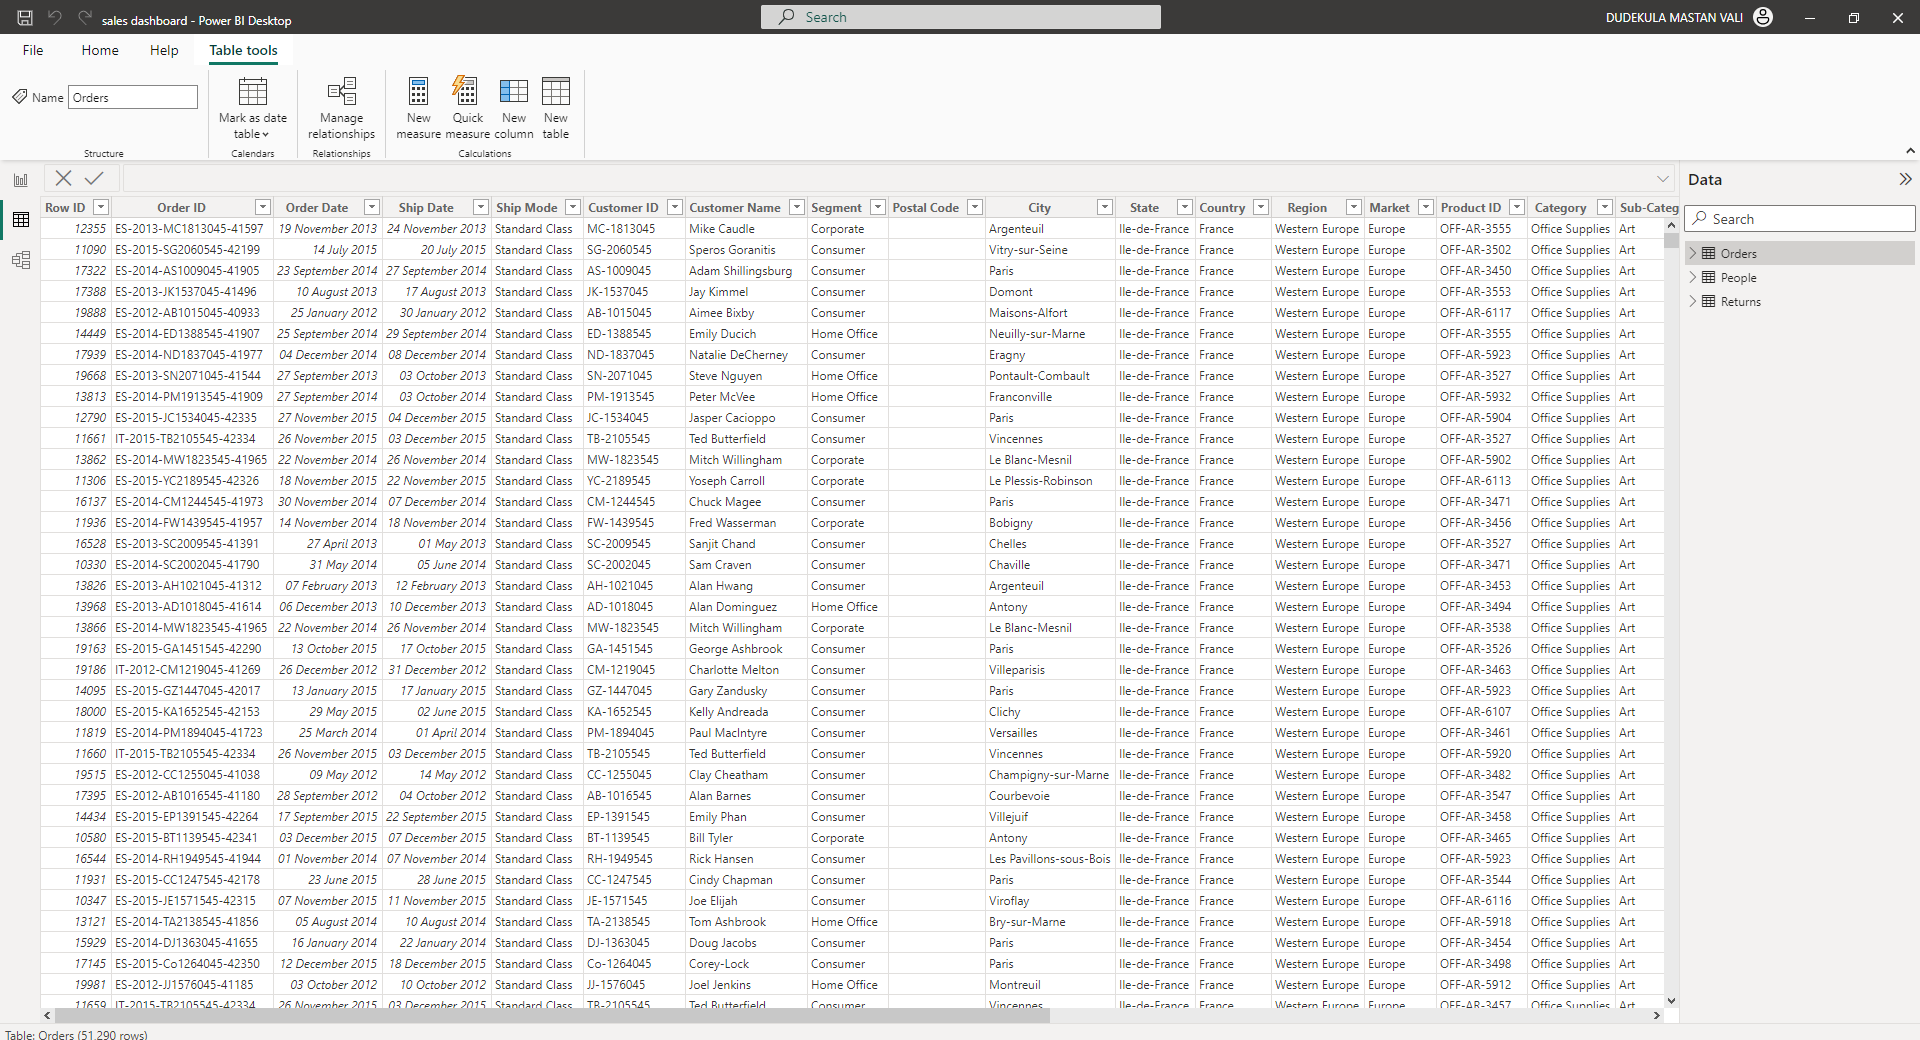Expand the Returns table in Data pane

[1693, 301]
